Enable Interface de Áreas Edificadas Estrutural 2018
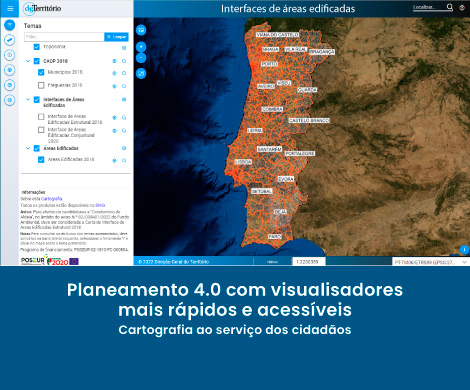 [x=41, y=117]
